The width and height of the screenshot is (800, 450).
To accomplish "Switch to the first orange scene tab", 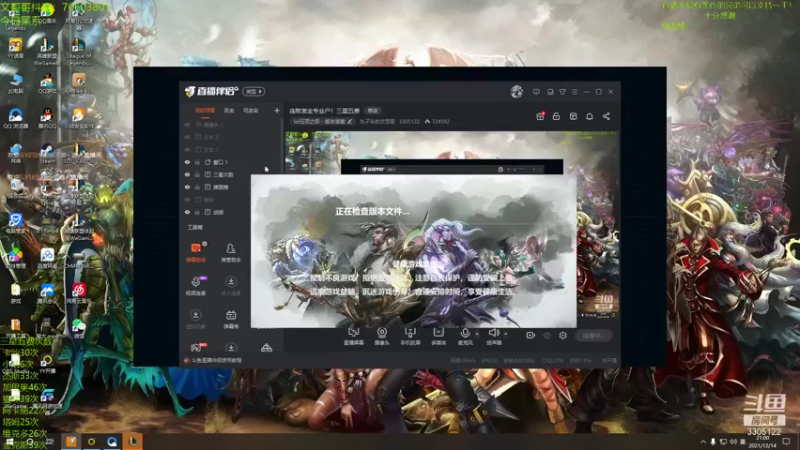I will click(205, 110).
